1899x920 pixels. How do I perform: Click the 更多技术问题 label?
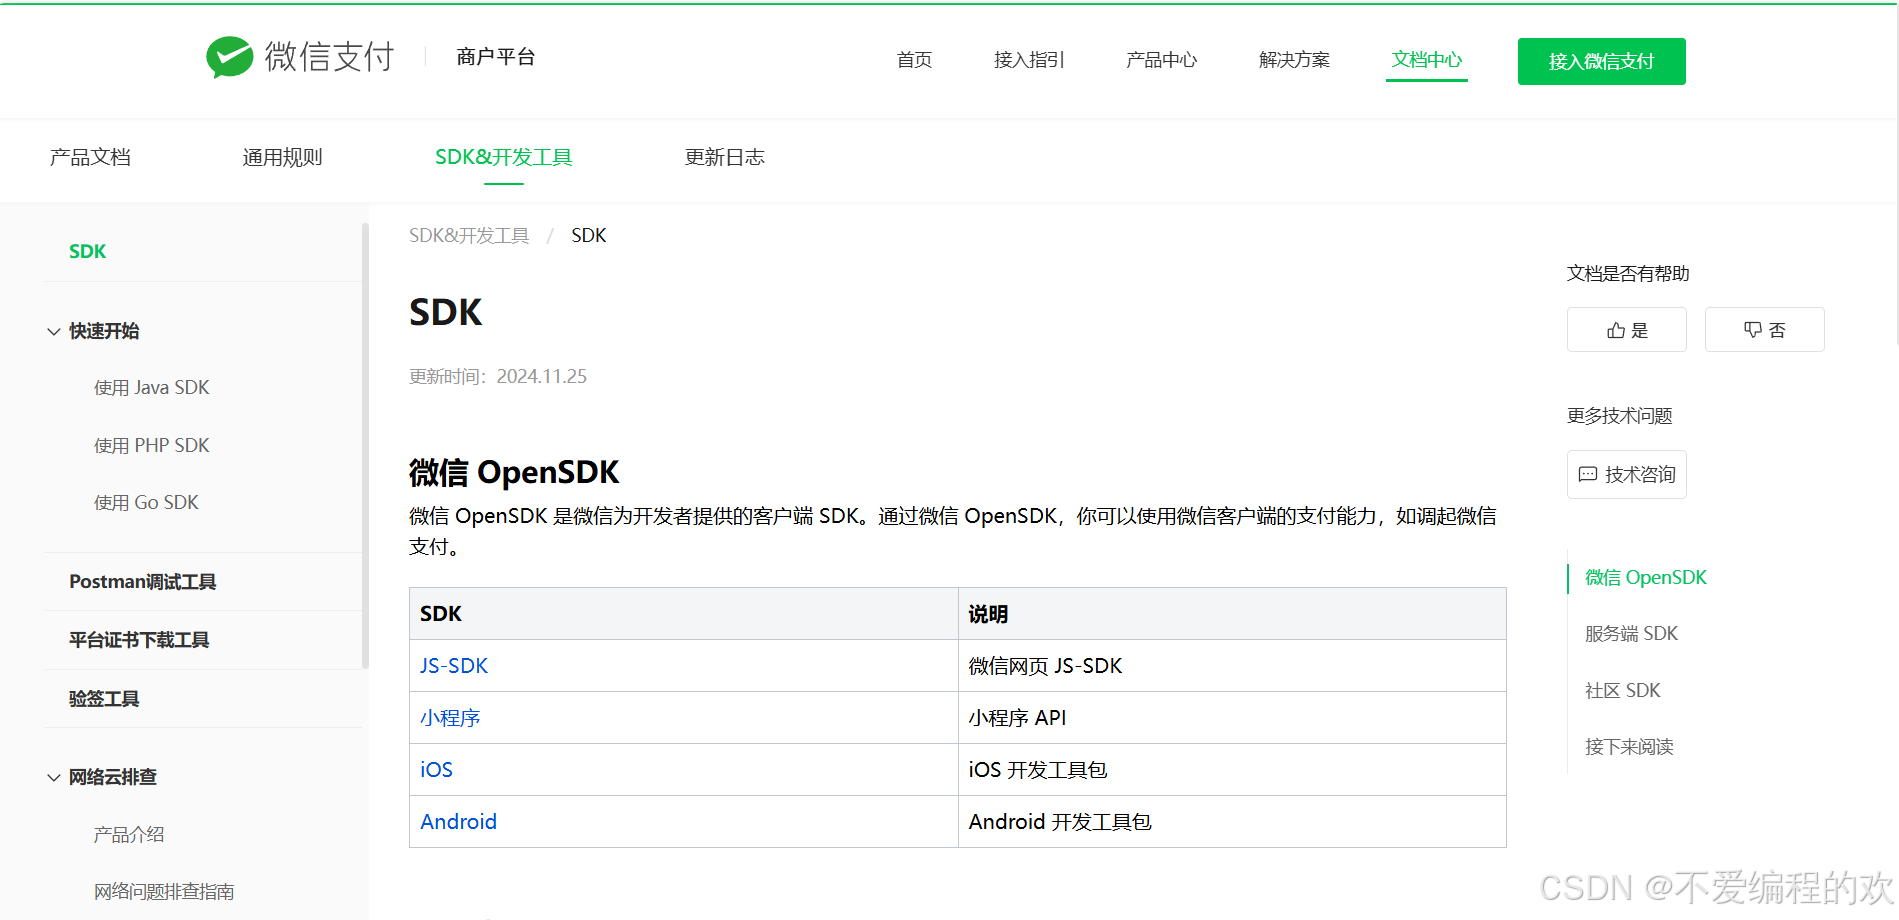coord(1619,416)
